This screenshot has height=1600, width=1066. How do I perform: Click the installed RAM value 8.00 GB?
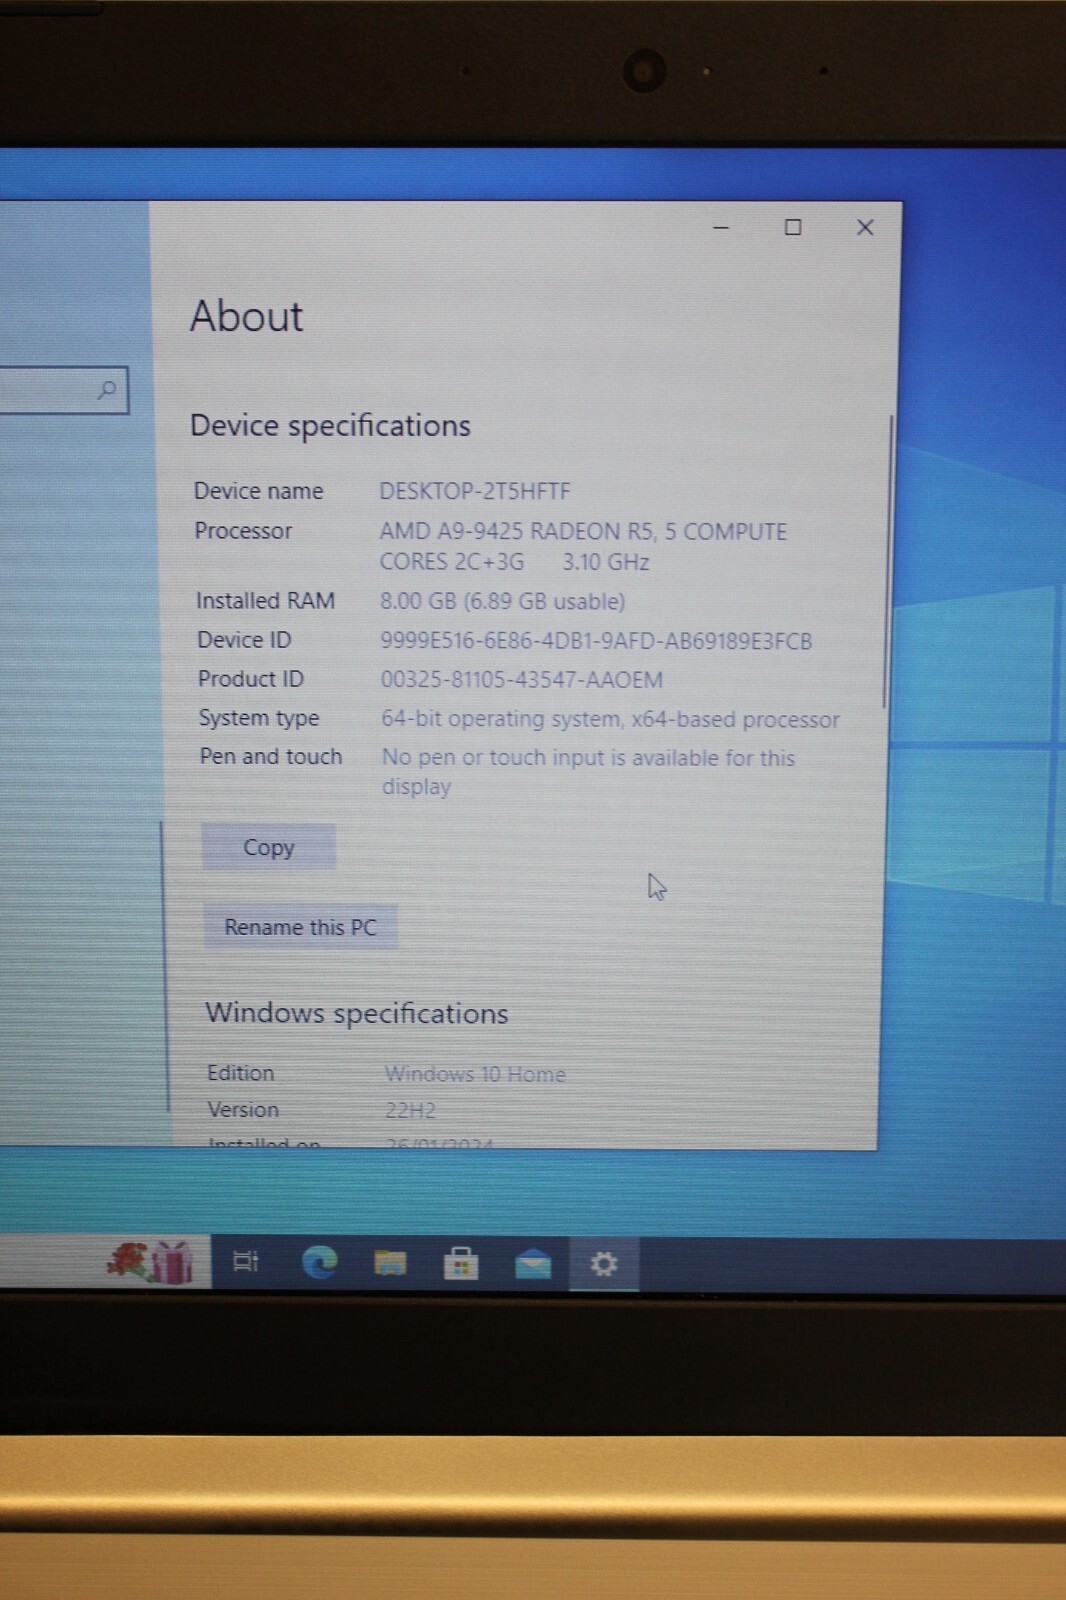click(x=503, y=601)
